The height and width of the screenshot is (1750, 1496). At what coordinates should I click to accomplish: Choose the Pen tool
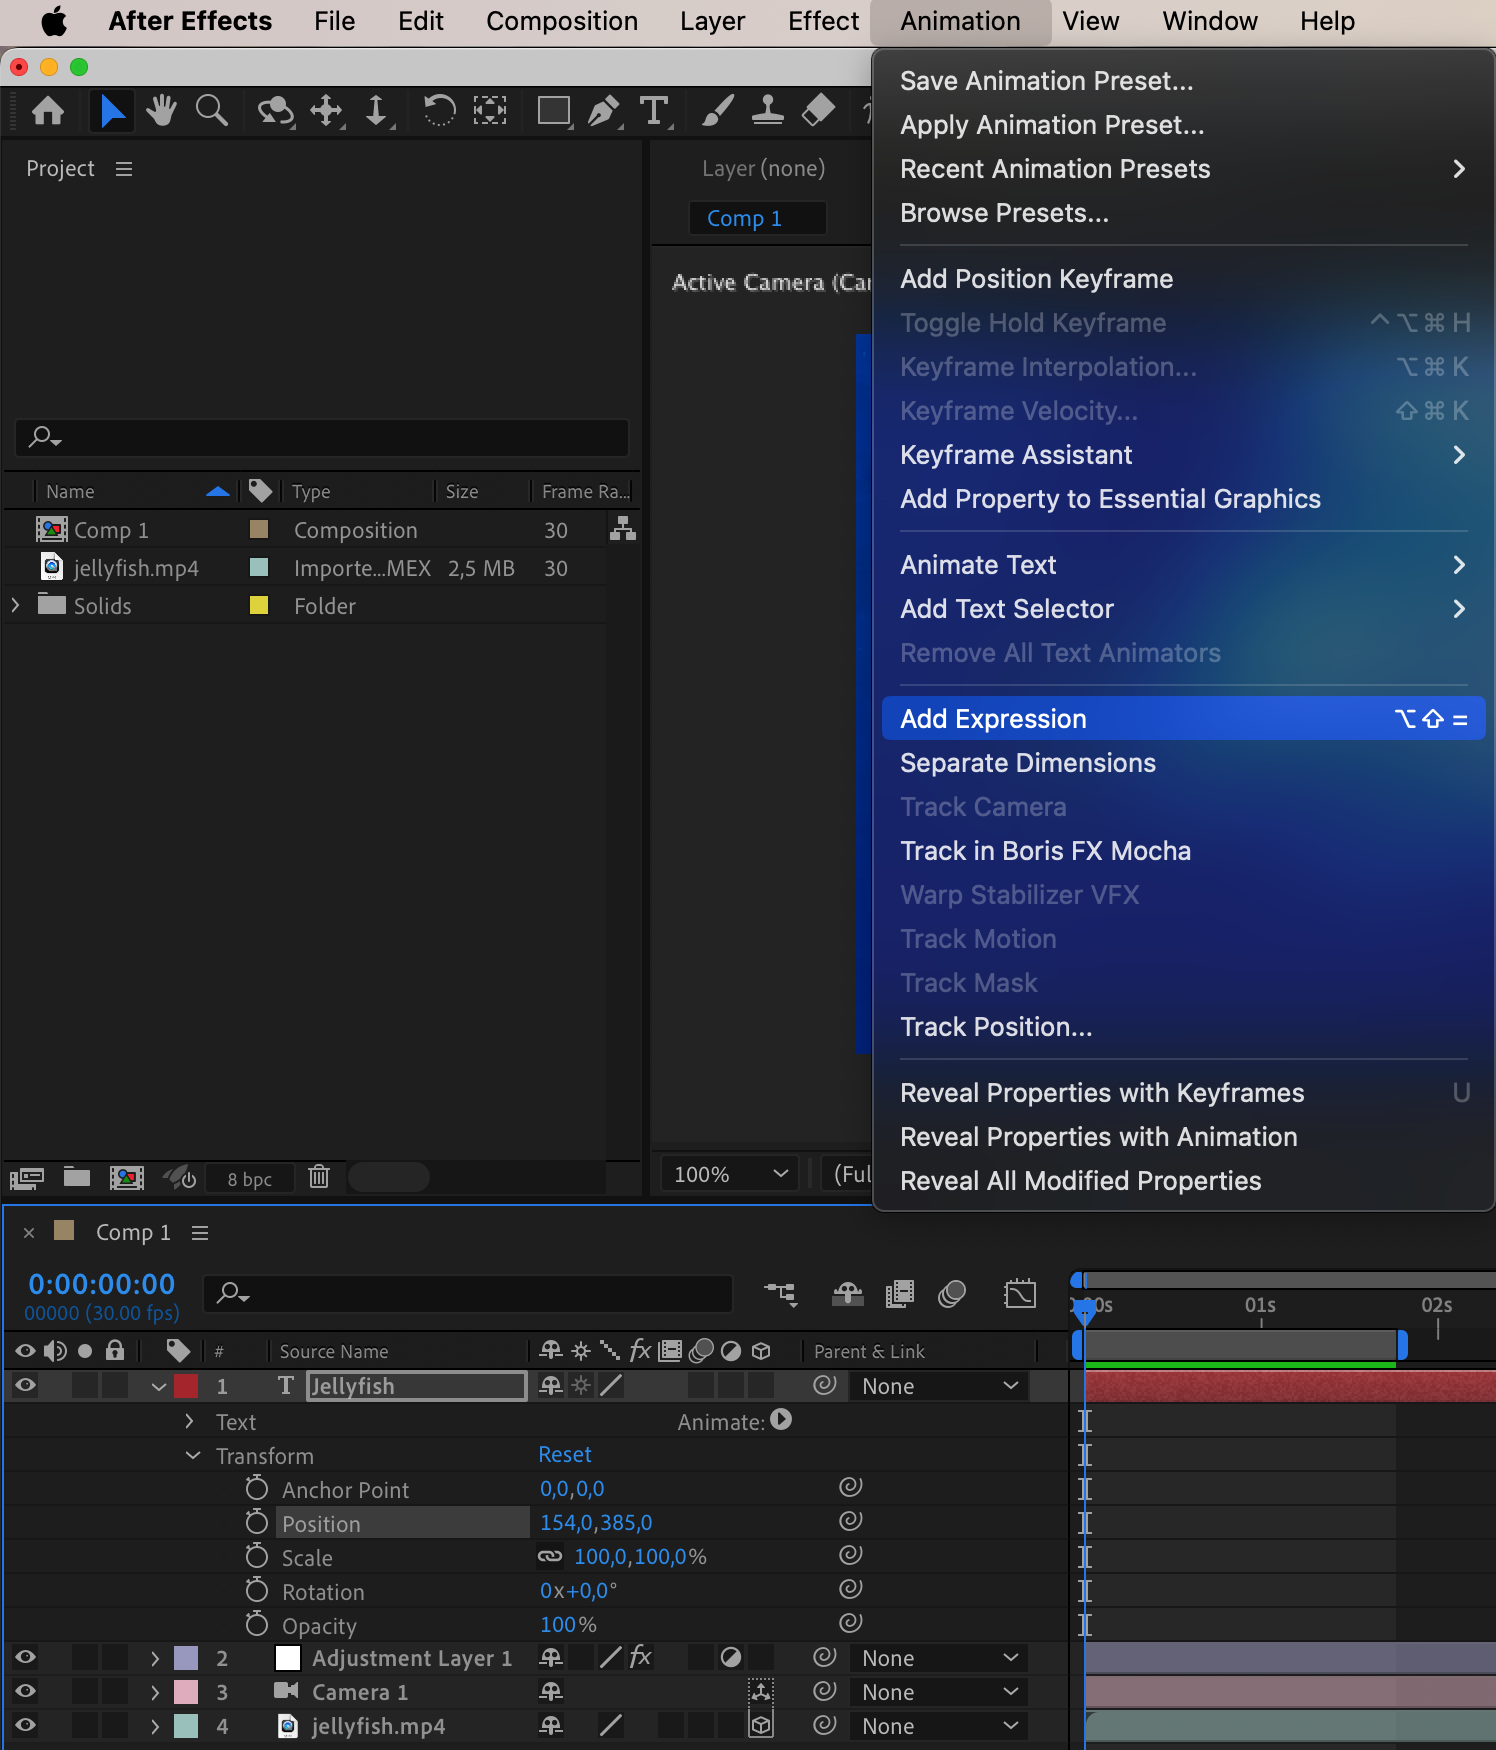[603, 111]
